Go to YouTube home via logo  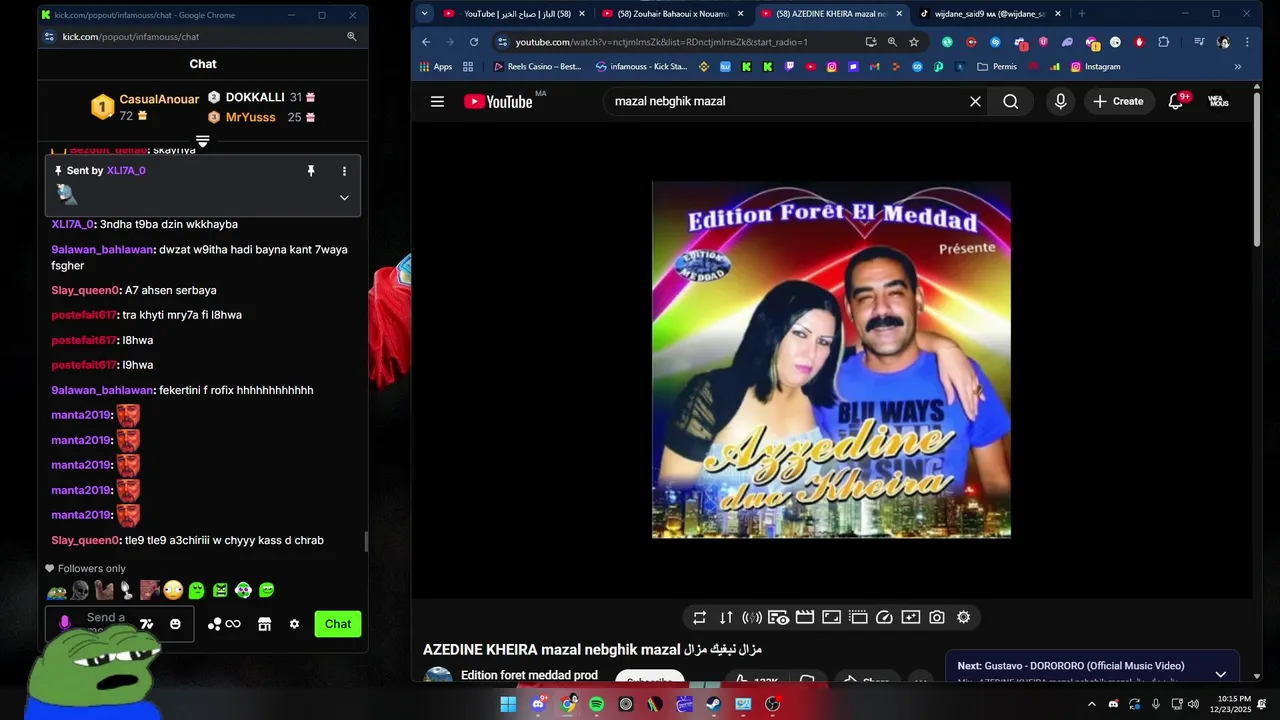[498, 101]
